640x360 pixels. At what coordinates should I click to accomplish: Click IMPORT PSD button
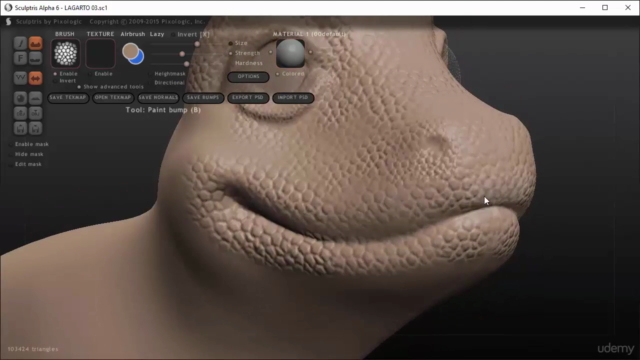point(293,98)
